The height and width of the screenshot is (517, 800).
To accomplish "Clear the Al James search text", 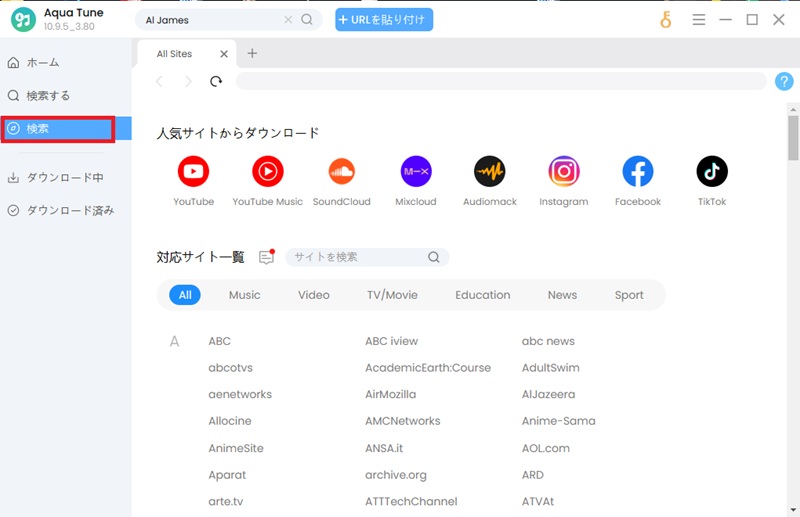I will pos(288,20).
